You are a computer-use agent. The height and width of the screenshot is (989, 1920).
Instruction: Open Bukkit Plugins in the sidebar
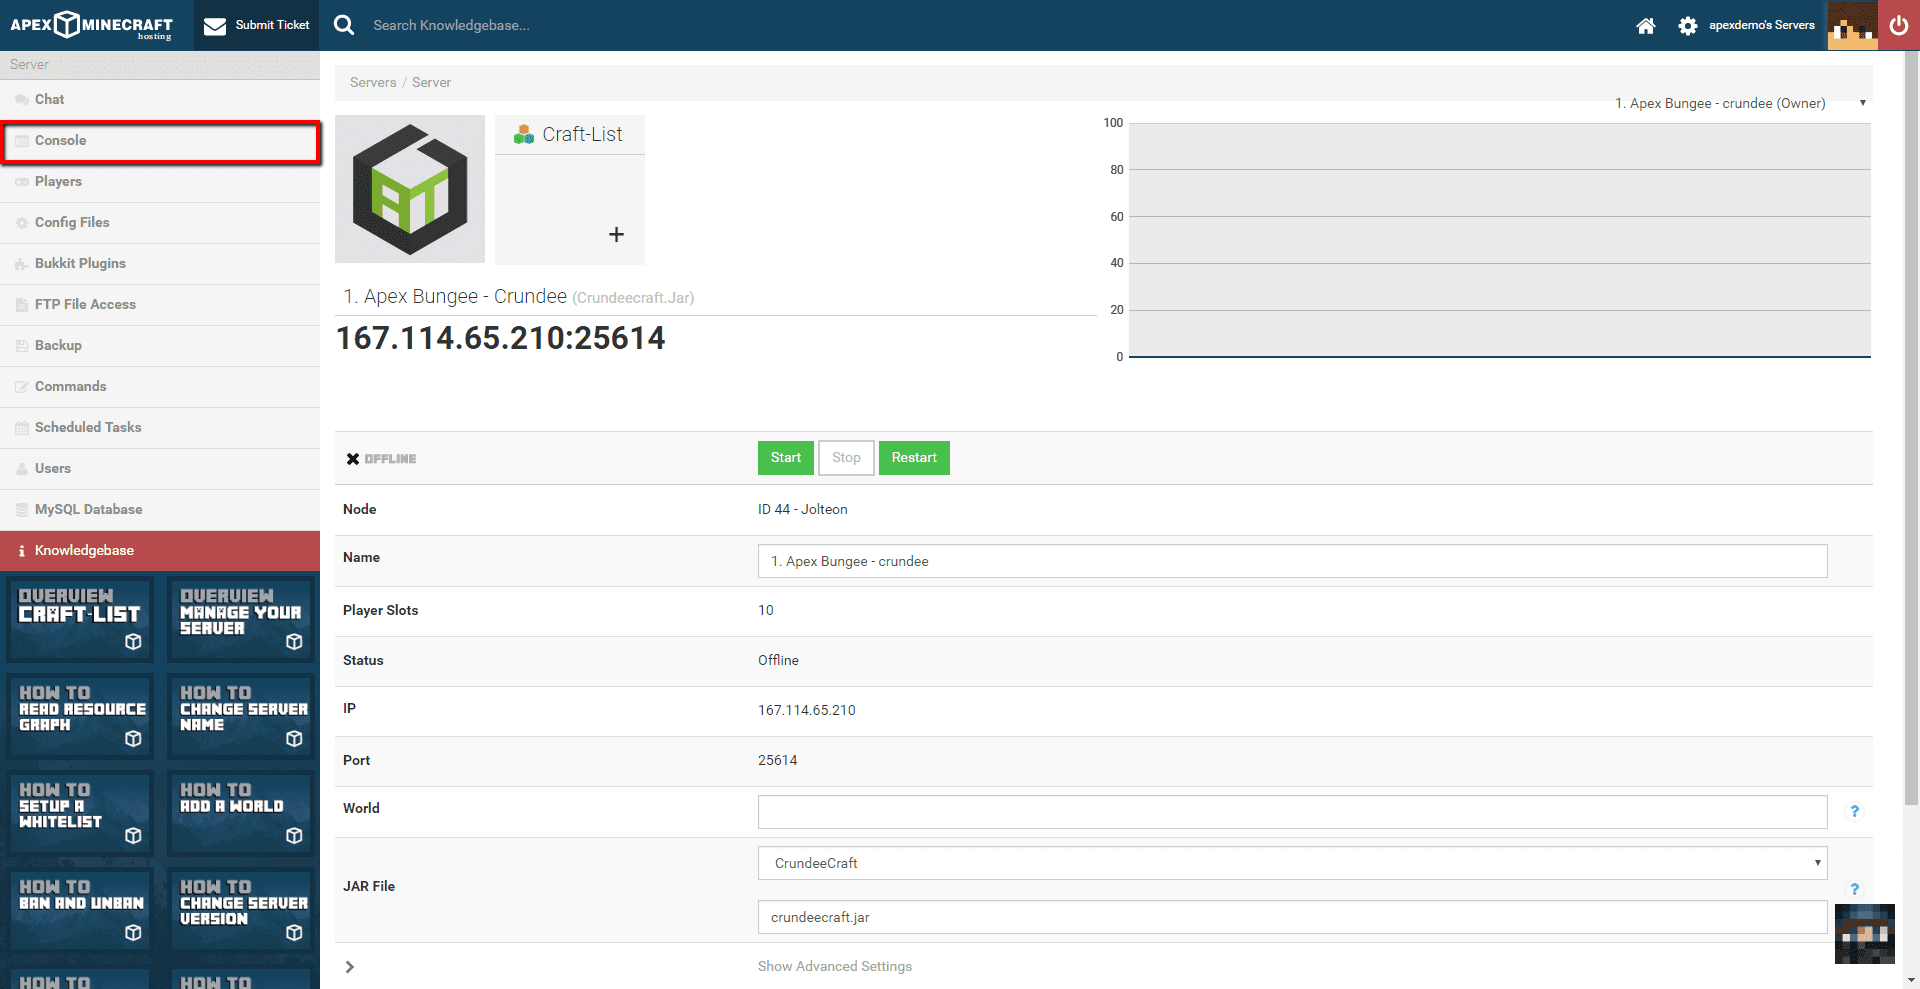click(x=160, y=264)
